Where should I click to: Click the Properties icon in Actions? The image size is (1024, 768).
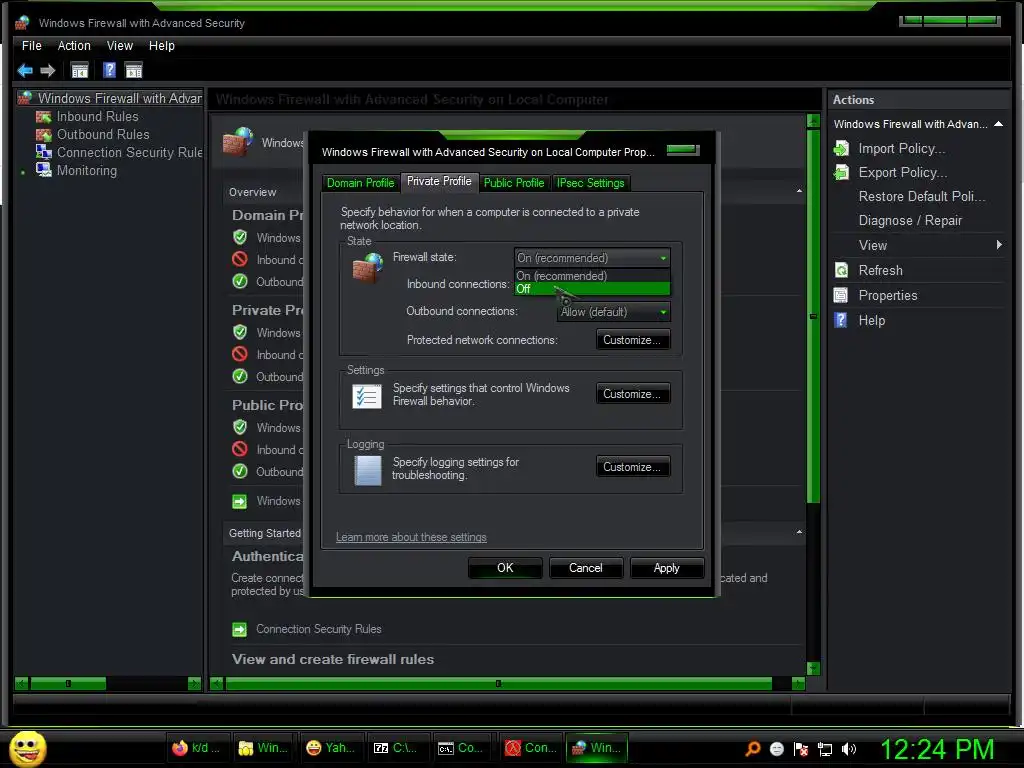(841, 295)
